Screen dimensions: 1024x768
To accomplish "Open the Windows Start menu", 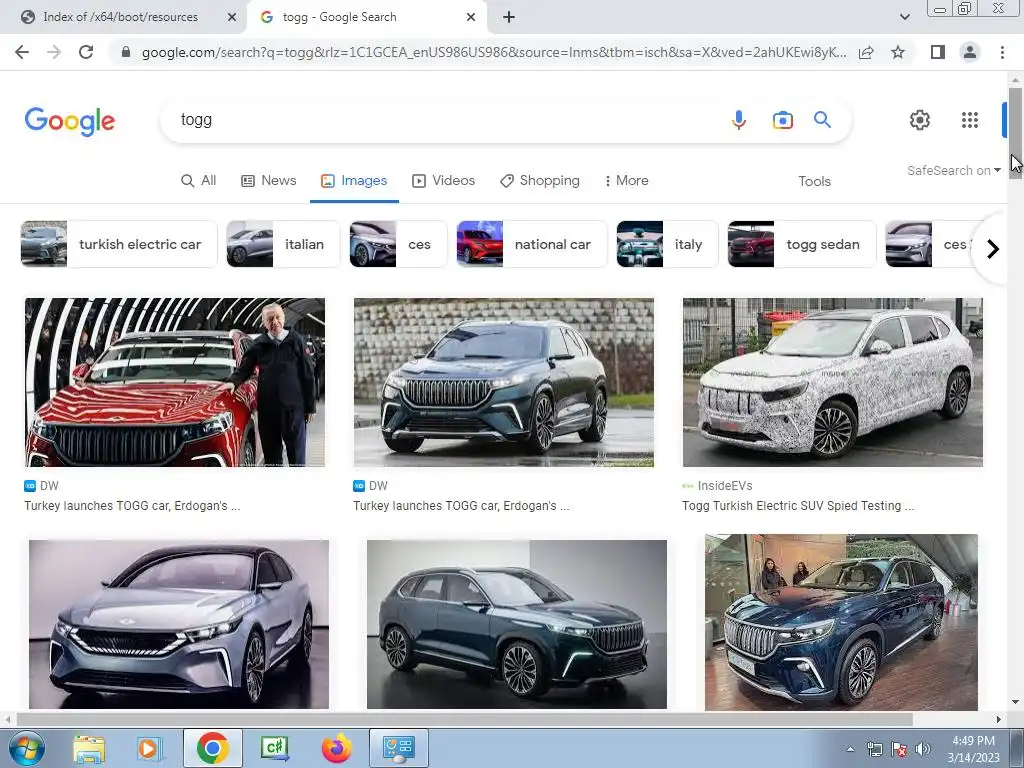I will (x=27, y=748).
